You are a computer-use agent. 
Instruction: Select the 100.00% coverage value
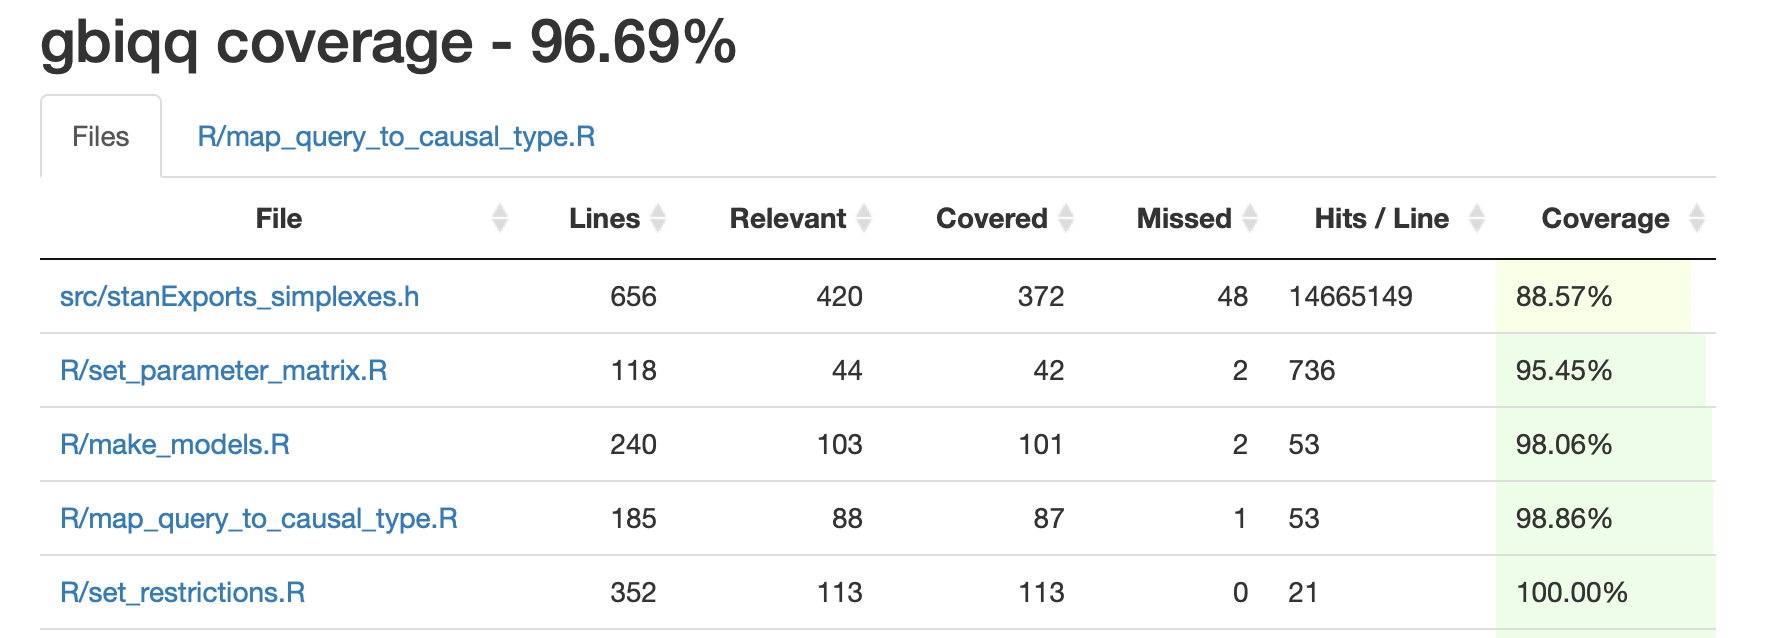point(1575,592)
